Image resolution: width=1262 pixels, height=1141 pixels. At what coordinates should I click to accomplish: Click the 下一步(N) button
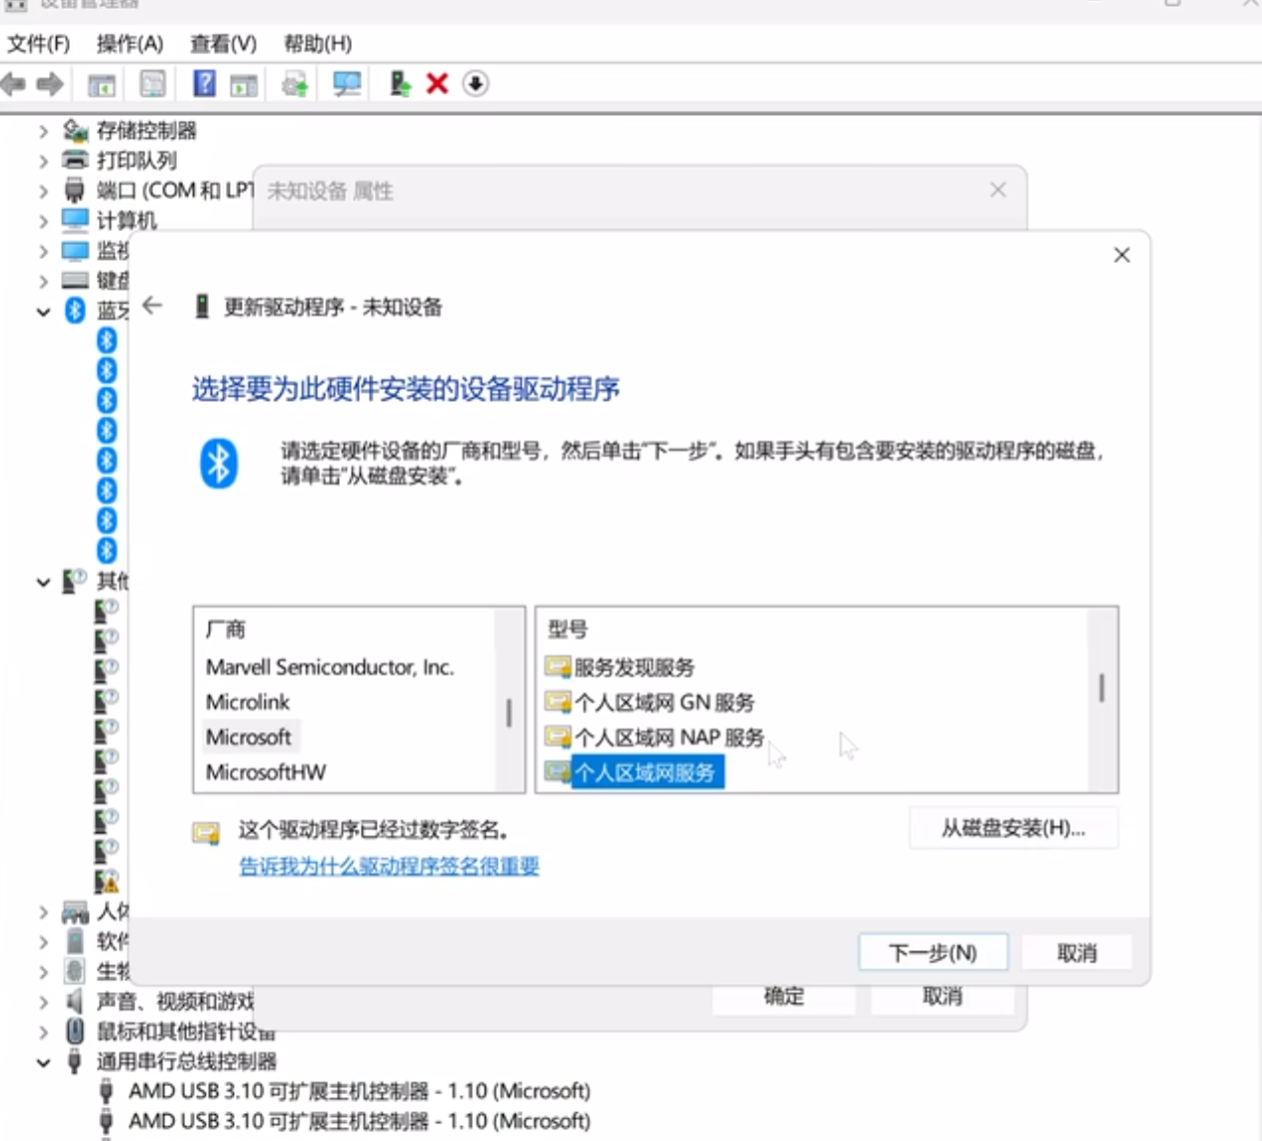[x=933, y=953]
